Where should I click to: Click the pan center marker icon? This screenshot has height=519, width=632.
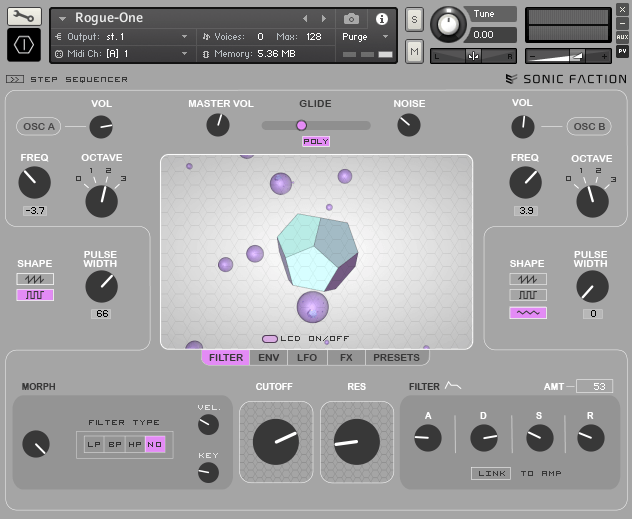click(x=473, y=56)
